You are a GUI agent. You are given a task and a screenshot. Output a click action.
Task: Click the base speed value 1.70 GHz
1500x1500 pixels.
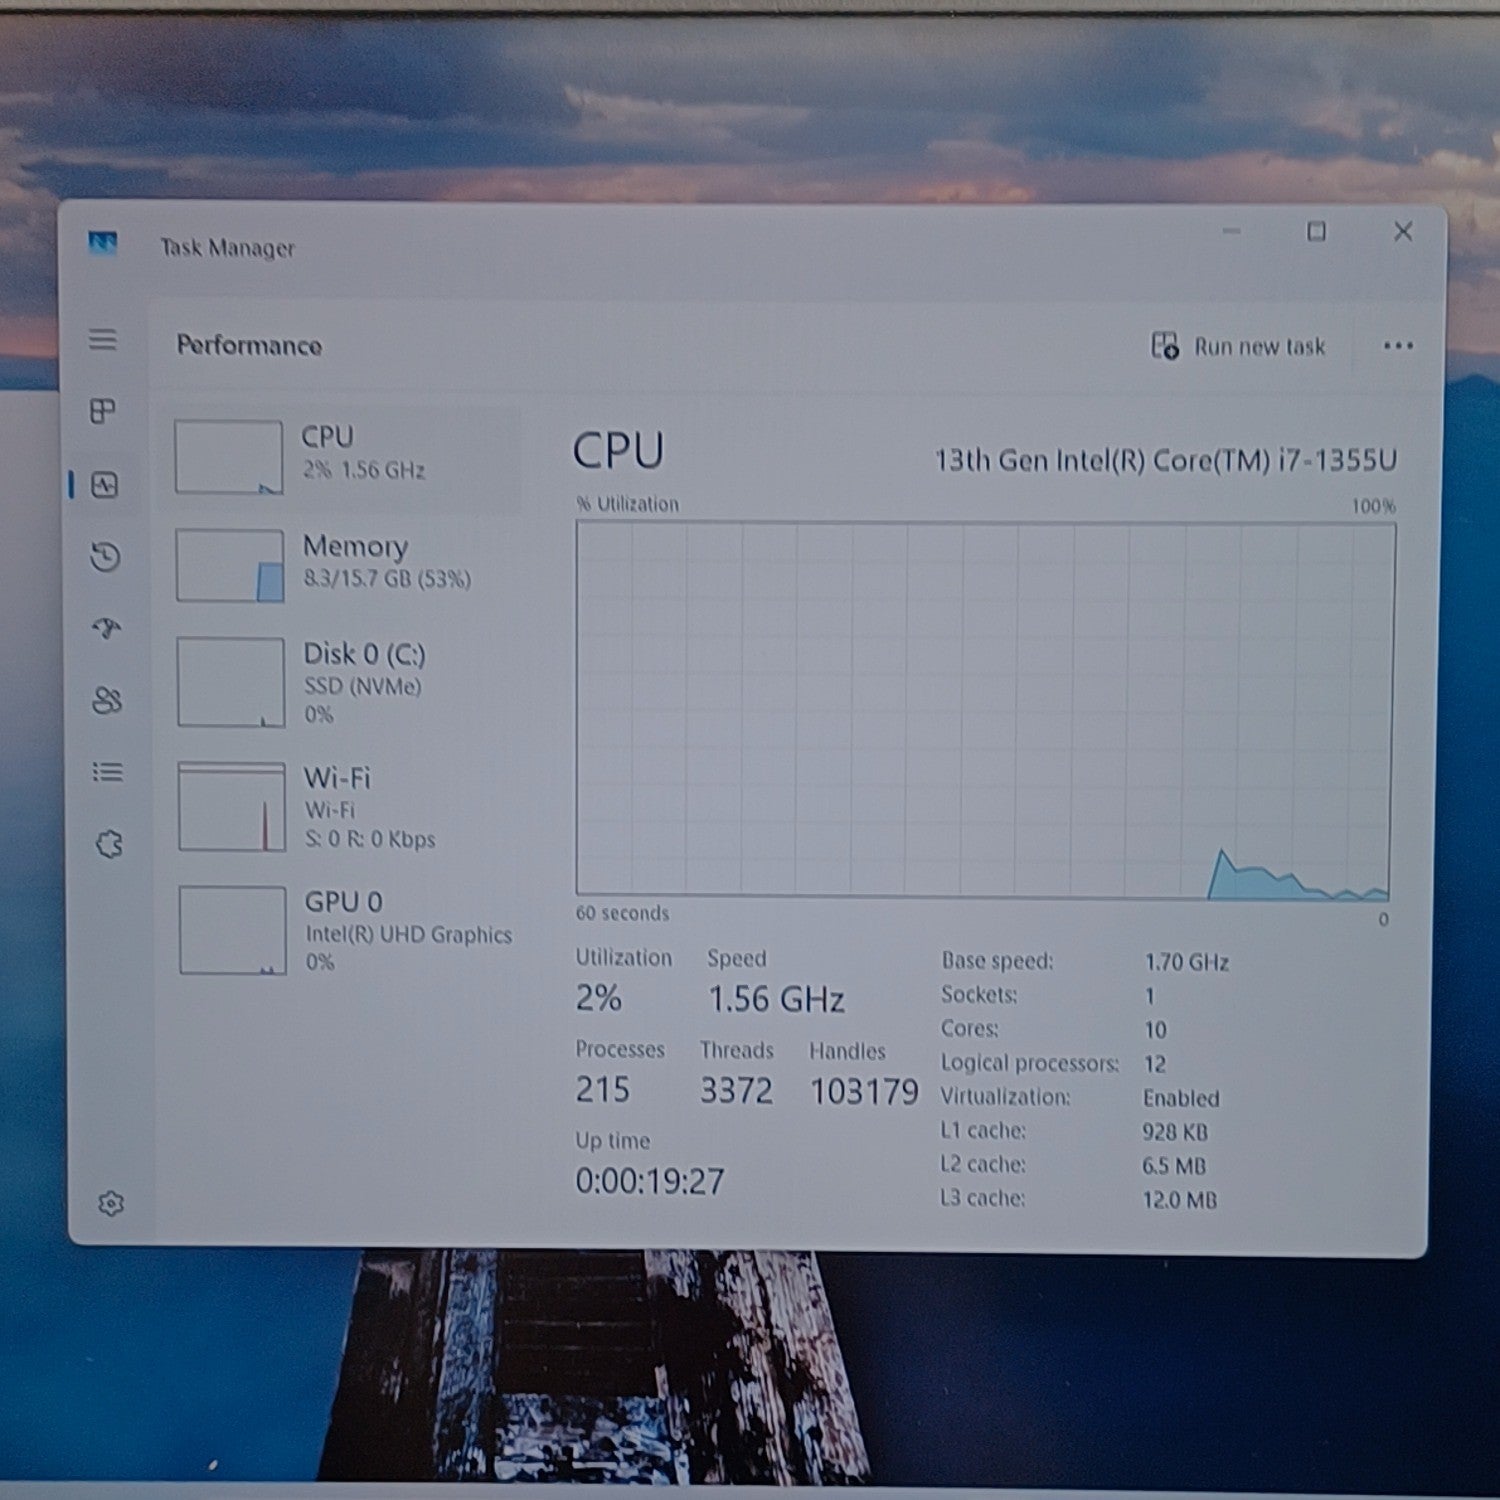pyautogui.click(x=1186, y=962)
